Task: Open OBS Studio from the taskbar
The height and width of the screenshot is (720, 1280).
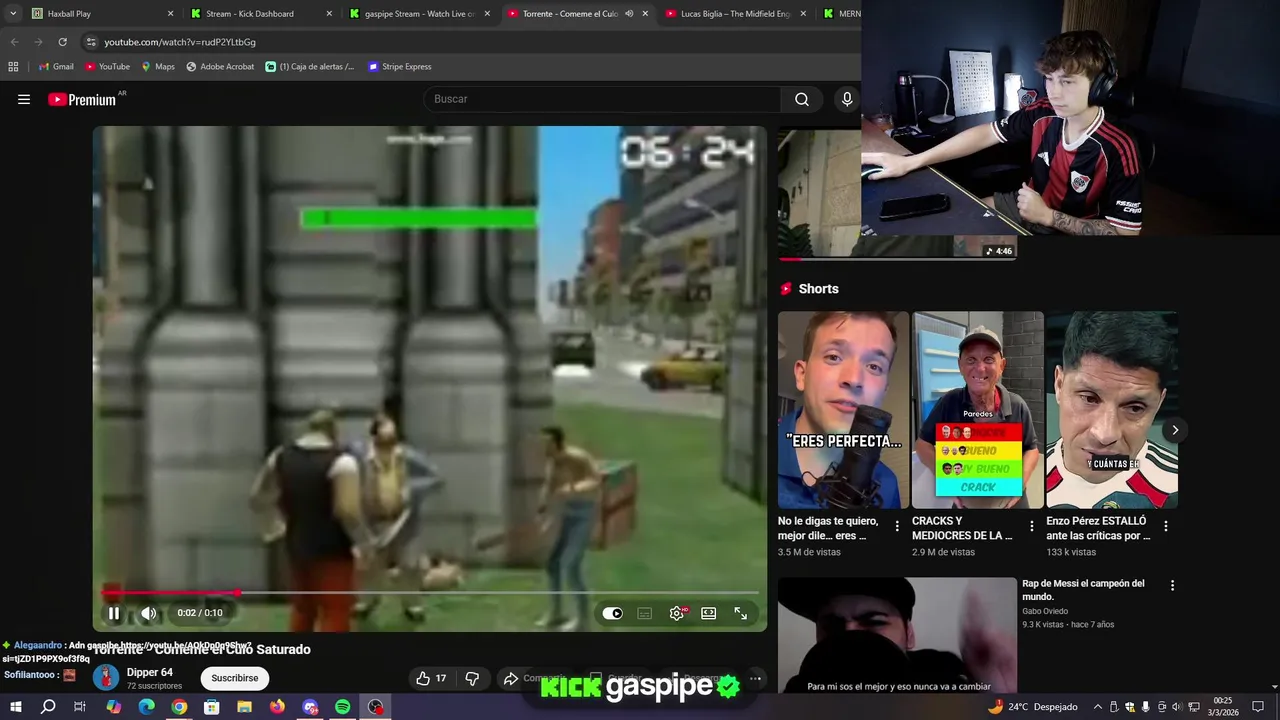Action: tap(376, 707)
